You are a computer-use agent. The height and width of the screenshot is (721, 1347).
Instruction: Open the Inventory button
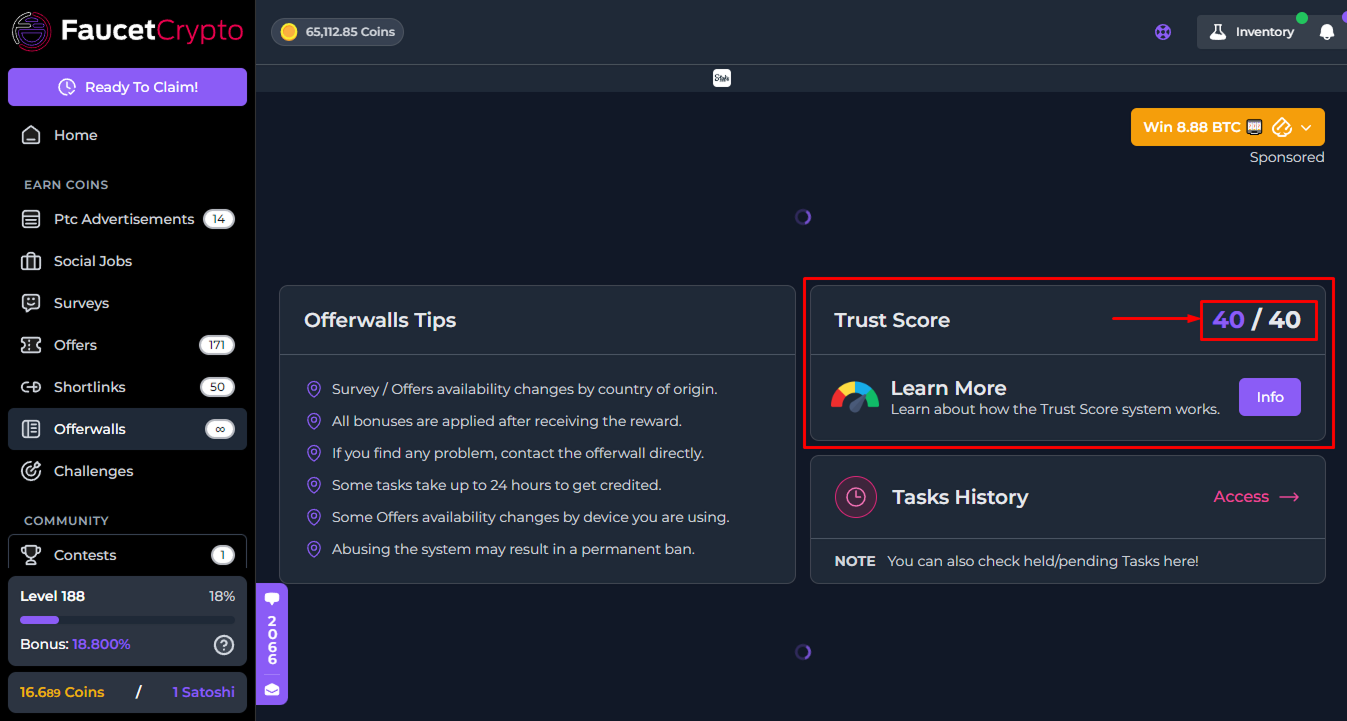[1251, 32]
